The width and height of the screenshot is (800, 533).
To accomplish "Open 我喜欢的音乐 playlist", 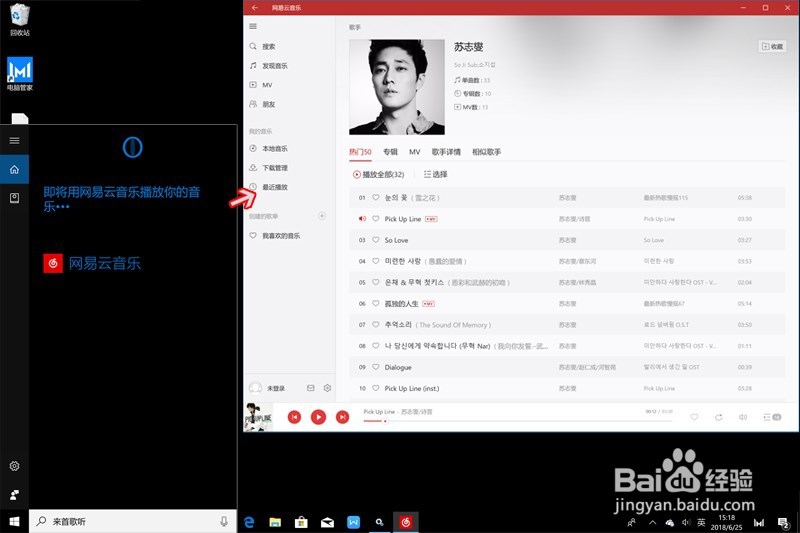I will tap(281, 236).
